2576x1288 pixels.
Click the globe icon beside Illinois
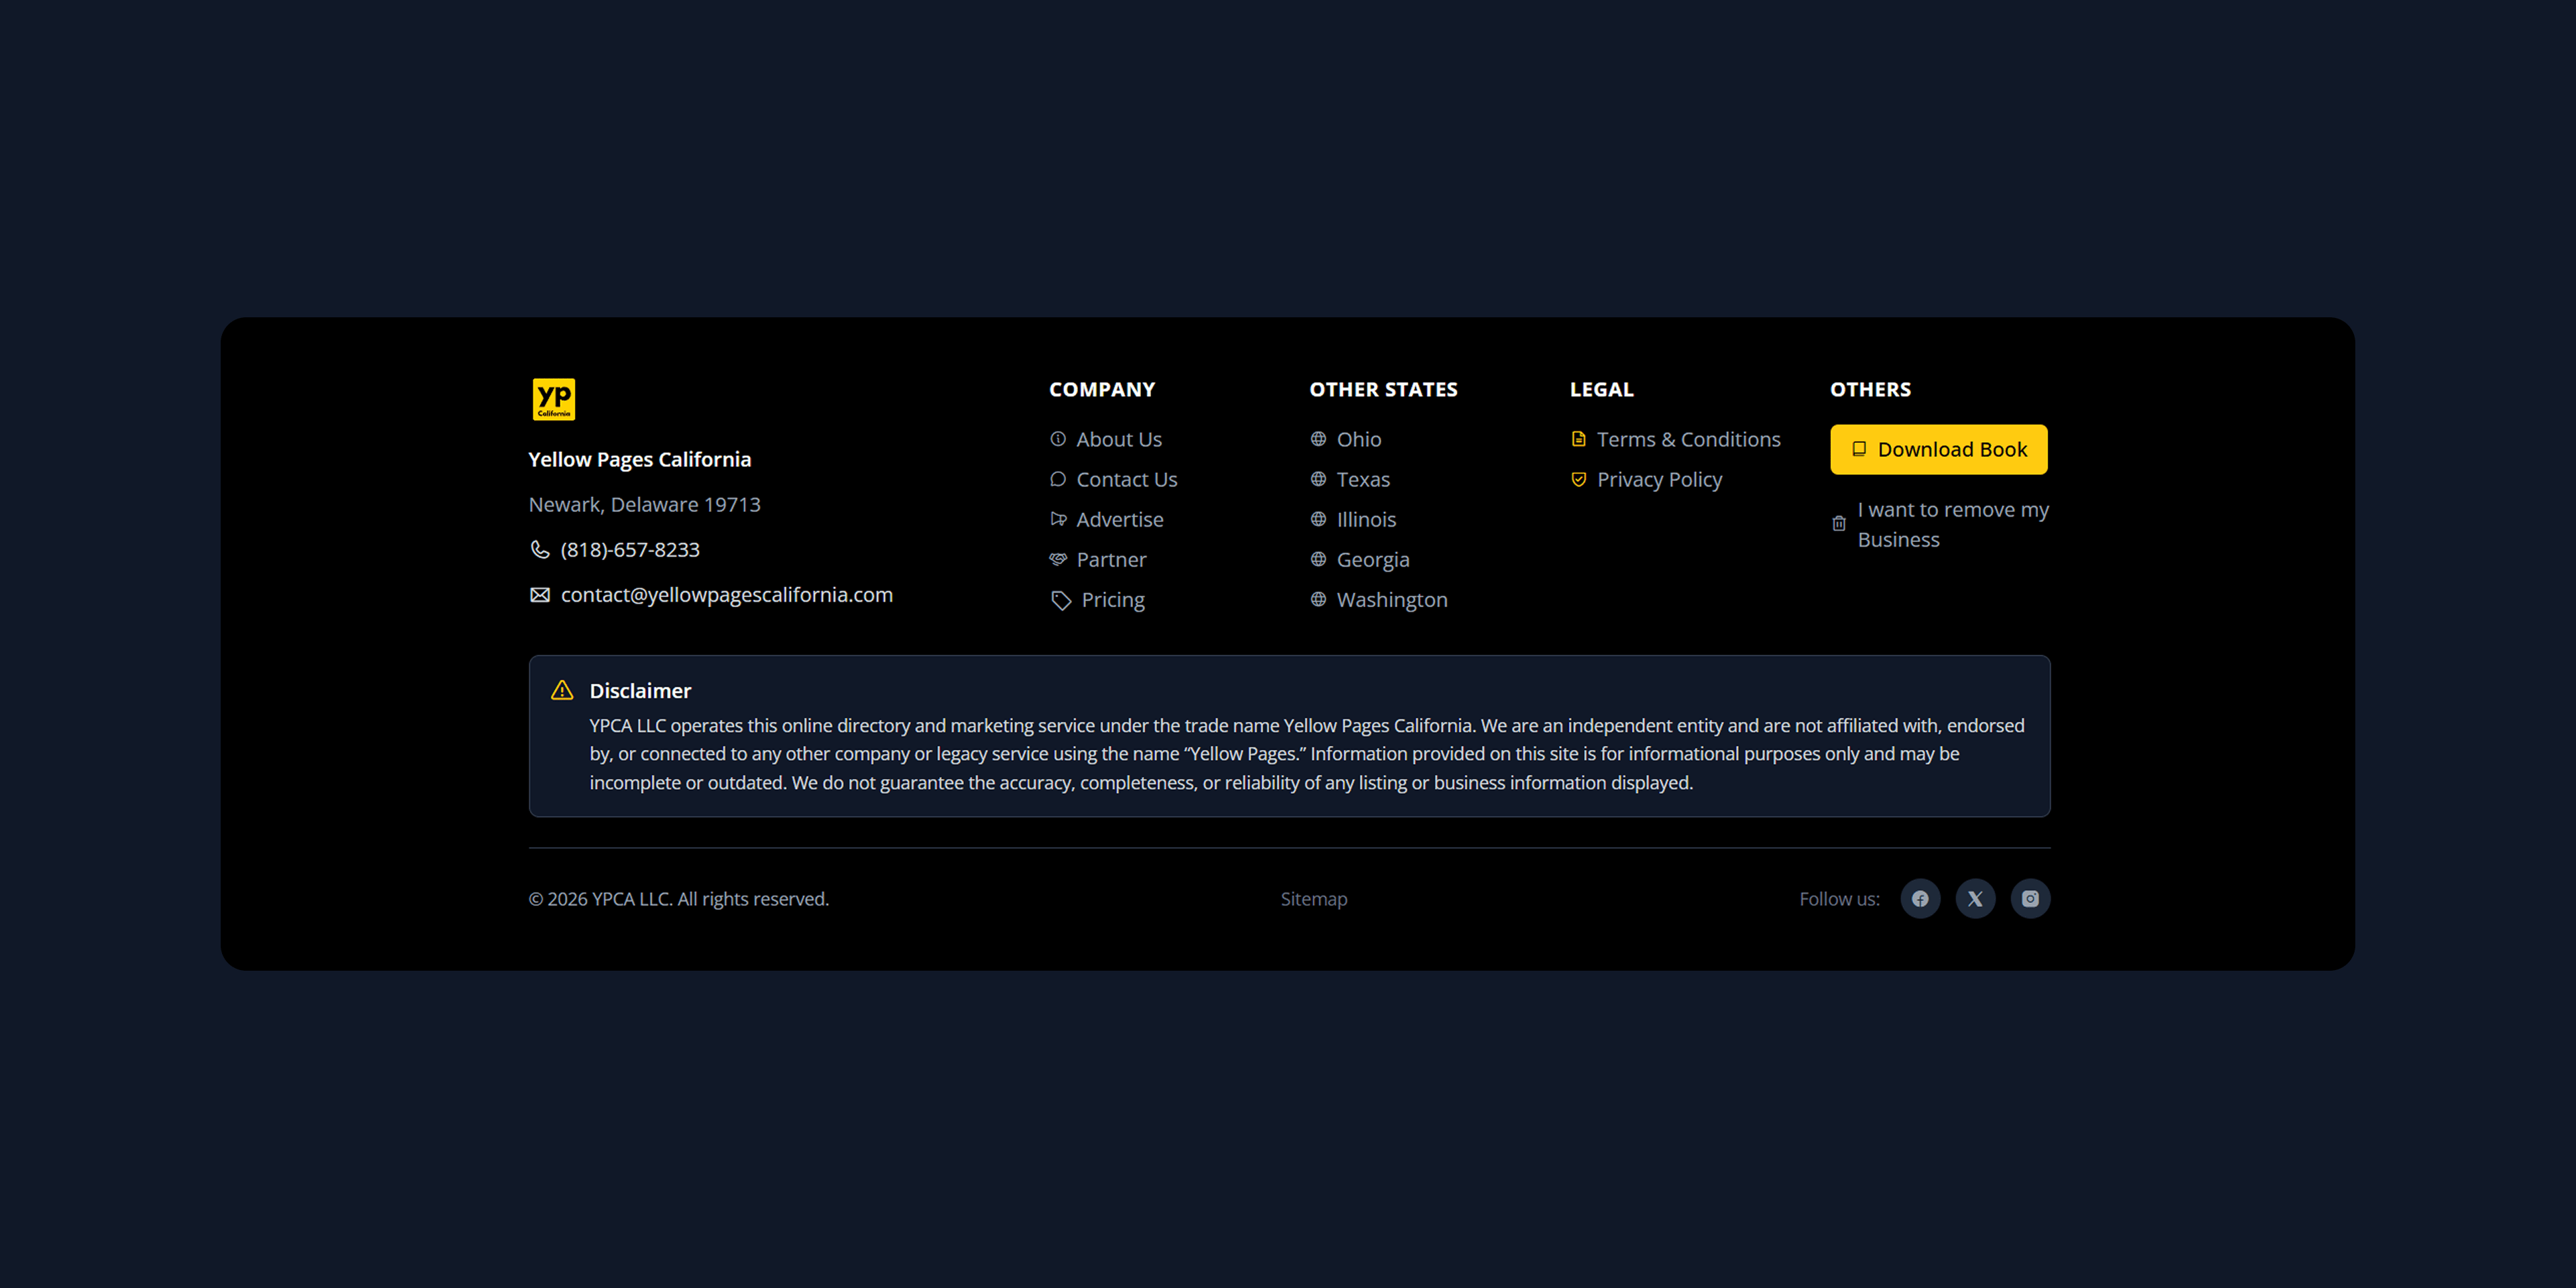click(x=1318, y=519)
